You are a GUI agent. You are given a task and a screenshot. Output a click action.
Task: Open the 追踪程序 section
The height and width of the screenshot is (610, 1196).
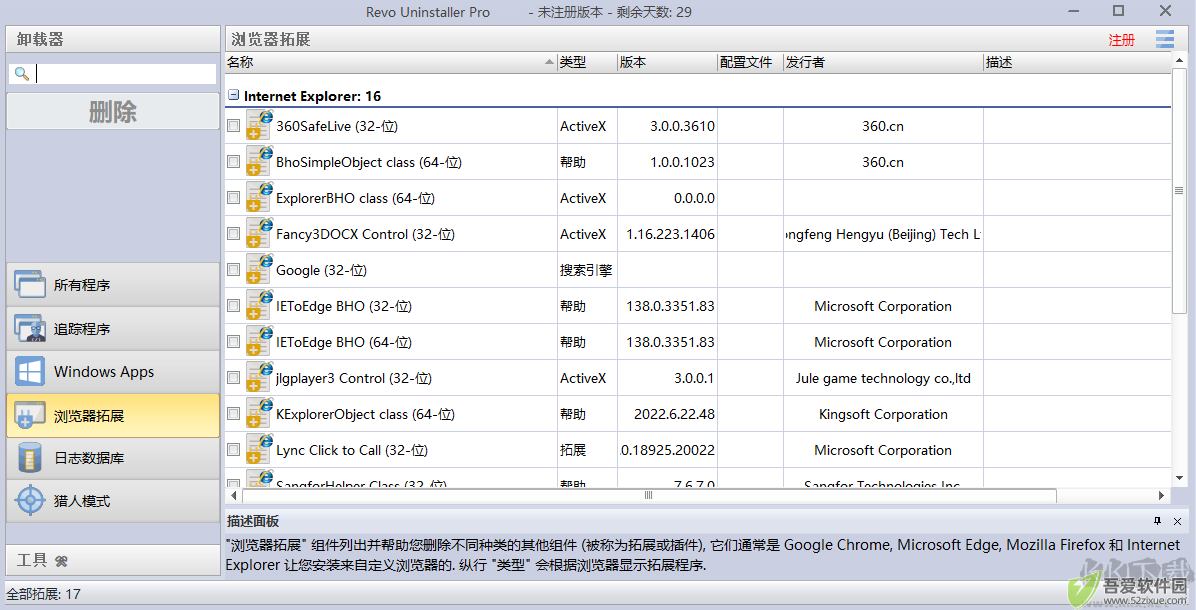113,329
